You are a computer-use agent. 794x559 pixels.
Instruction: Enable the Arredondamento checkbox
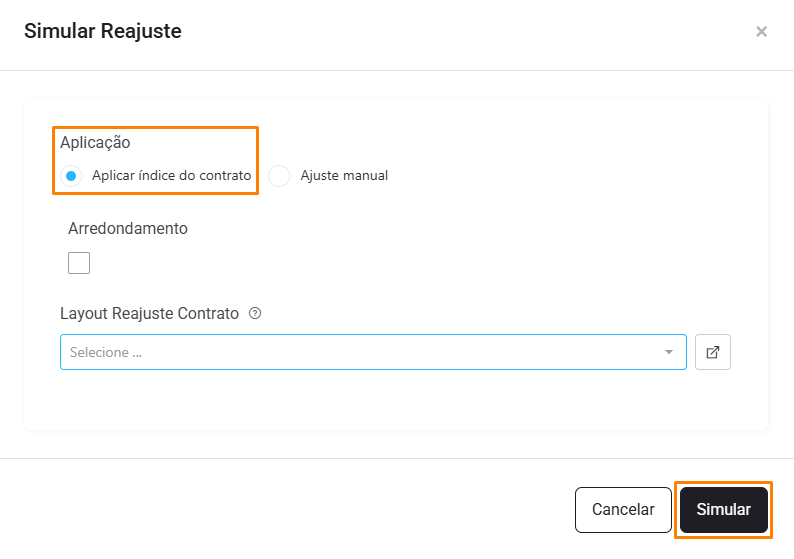coord(79,263)
